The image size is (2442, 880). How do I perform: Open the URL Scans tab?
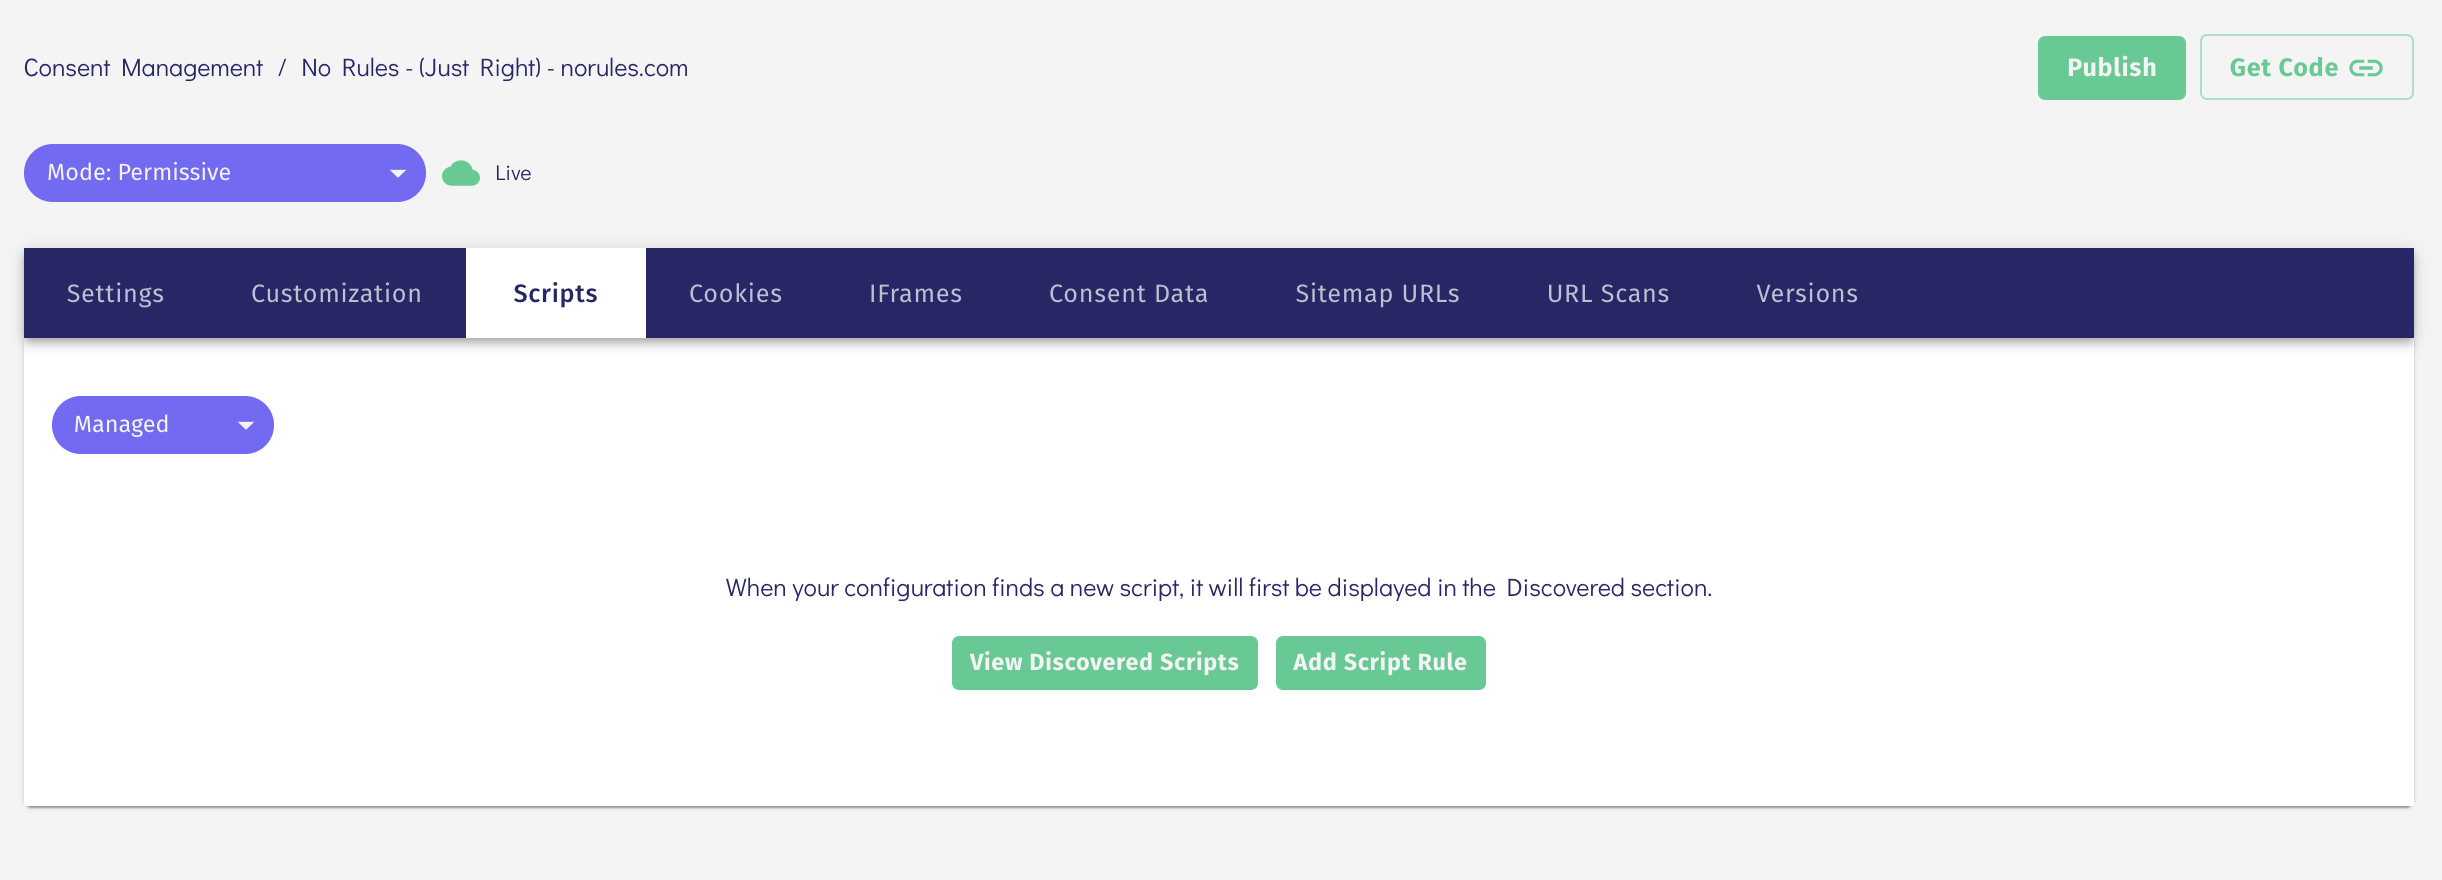(1608, 293)
